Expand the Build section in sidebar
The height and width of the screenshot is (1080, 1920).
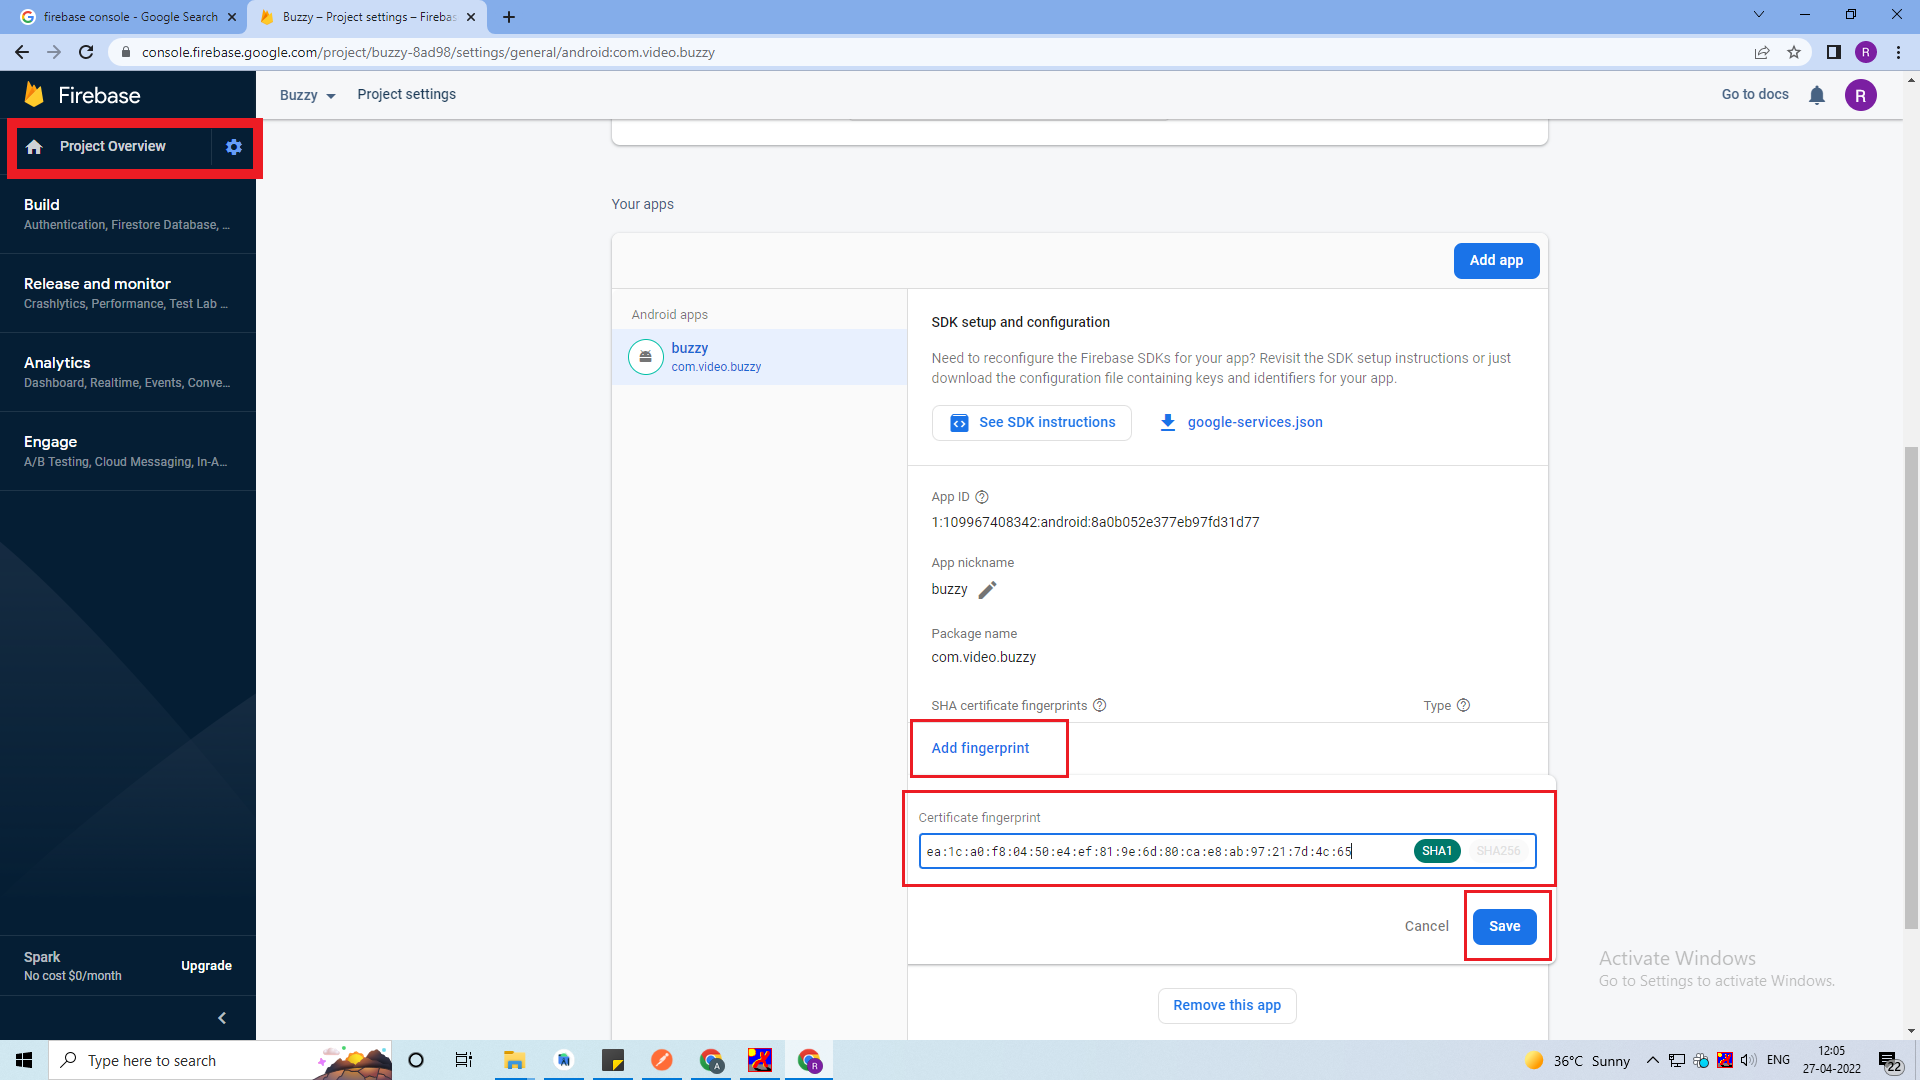[x=128, y=214]
